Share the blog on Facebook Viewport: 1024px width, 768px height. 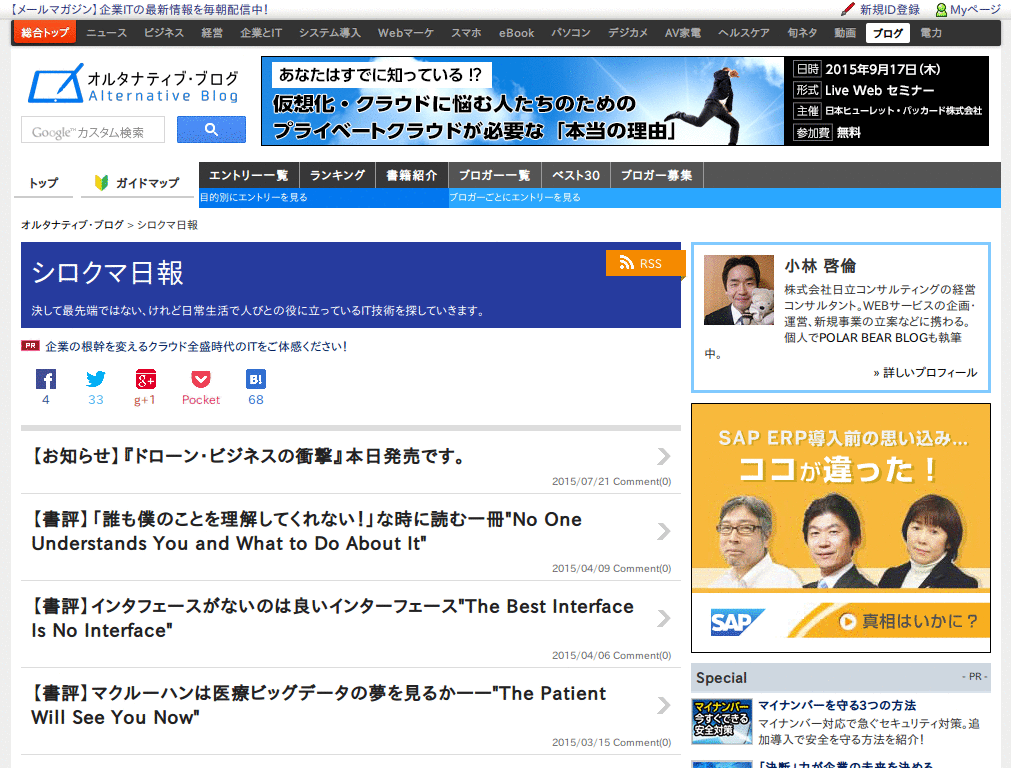coord(46,379)
